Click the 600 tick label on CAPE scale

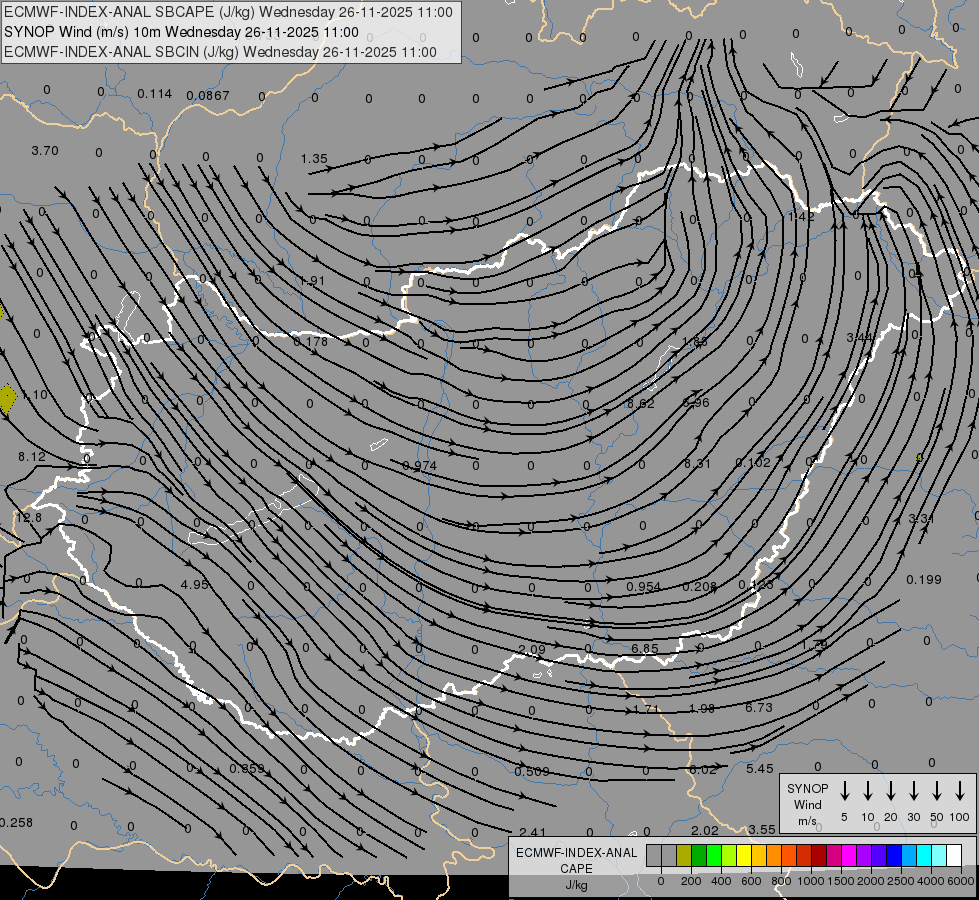pos(750,881)
